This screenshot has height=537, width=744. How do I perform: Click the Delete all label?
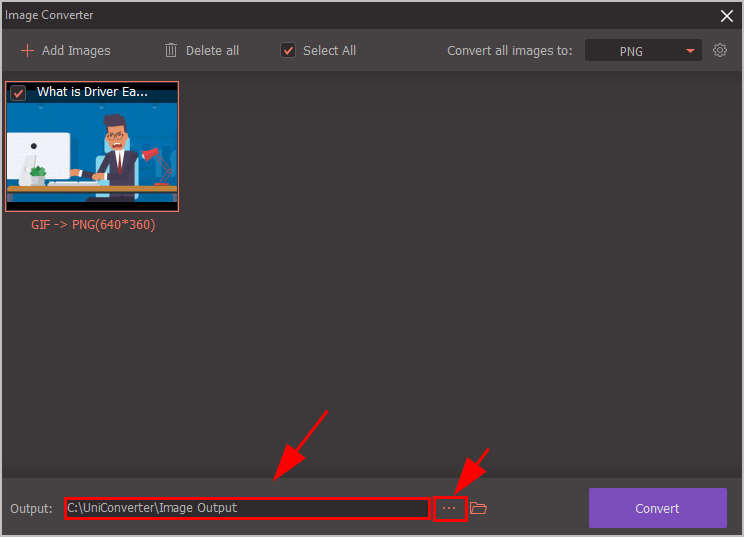[212, 51]
